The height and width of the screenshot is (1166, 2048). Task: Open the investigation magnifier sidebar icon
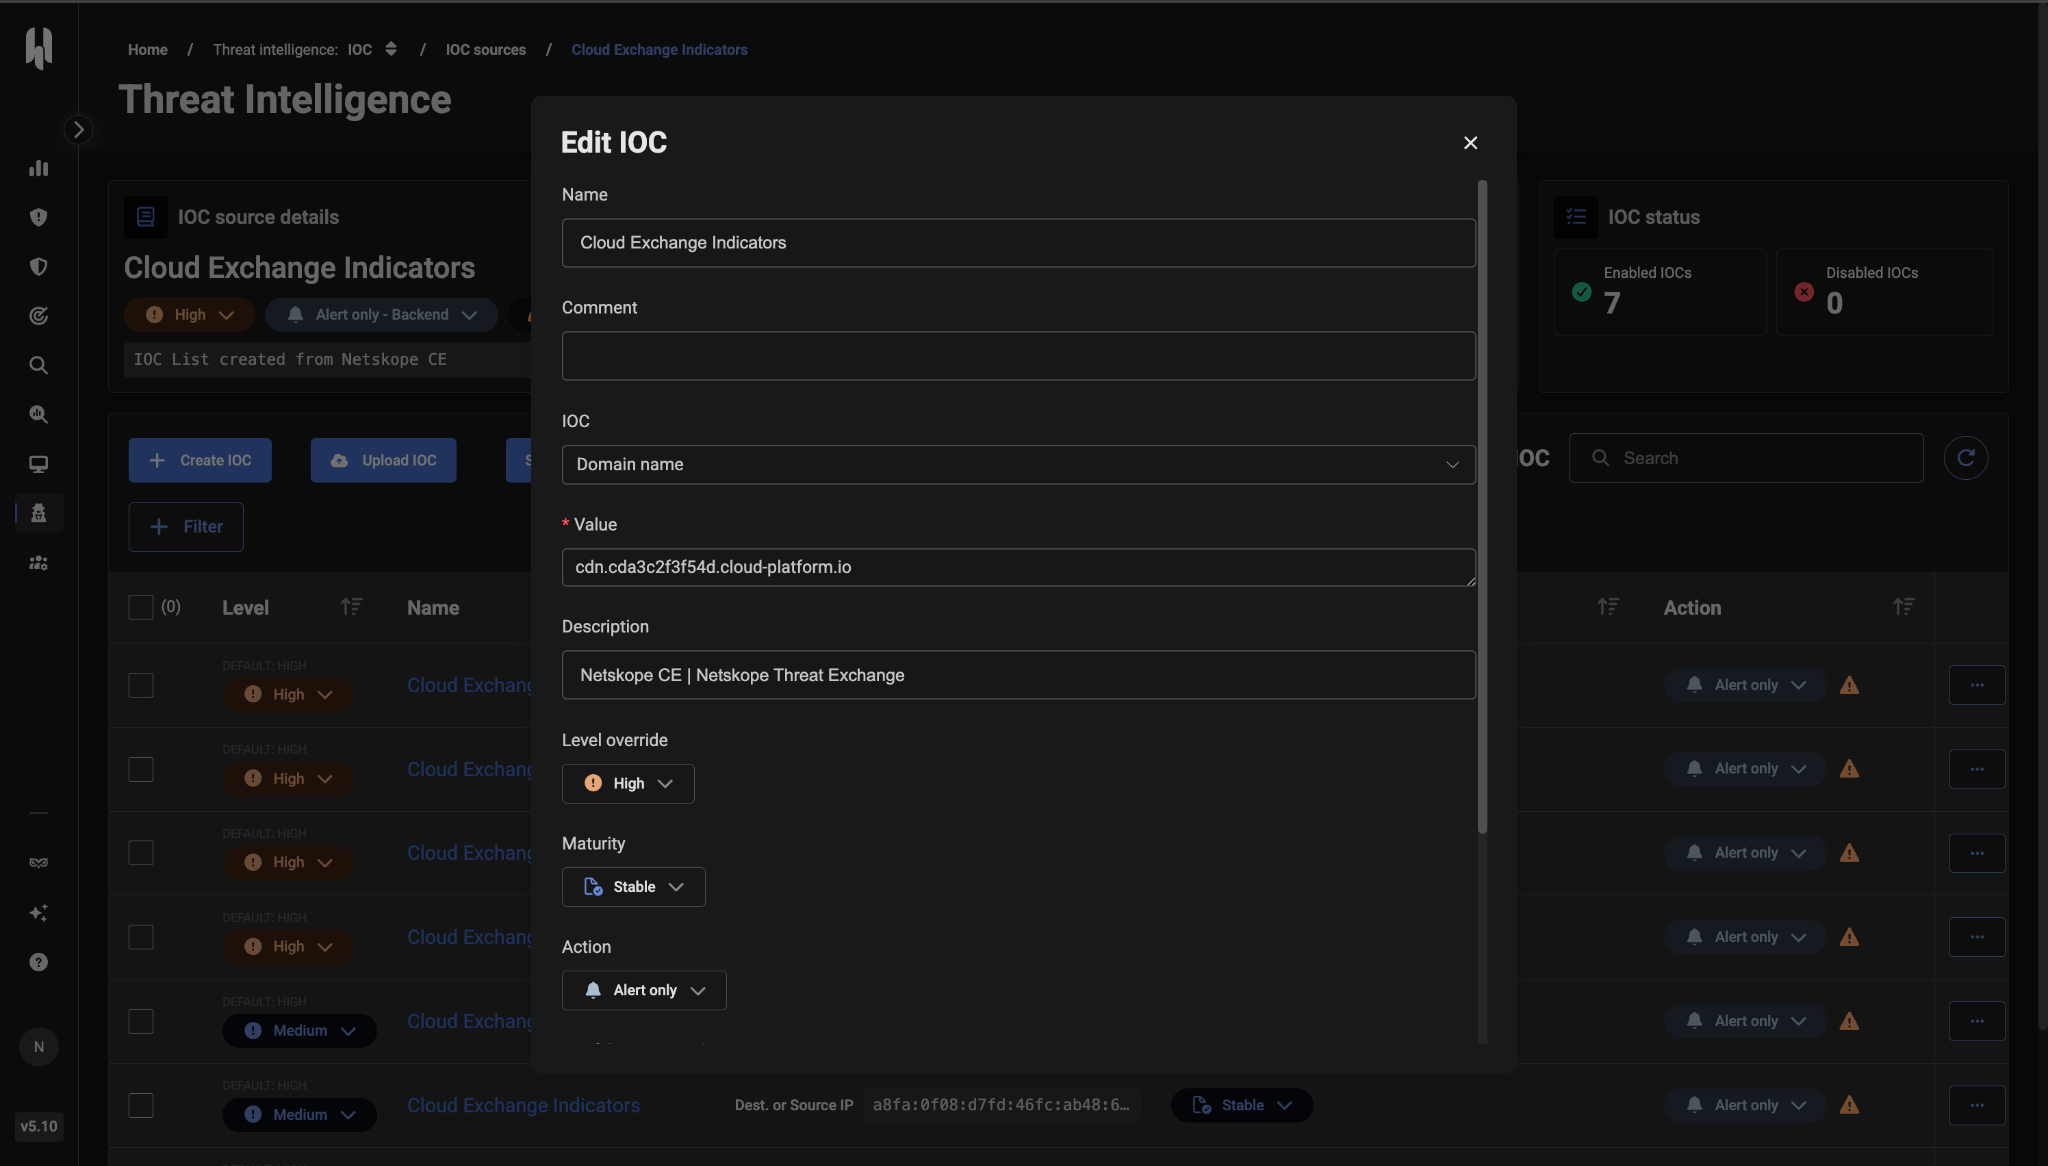(x=39, y=414)
